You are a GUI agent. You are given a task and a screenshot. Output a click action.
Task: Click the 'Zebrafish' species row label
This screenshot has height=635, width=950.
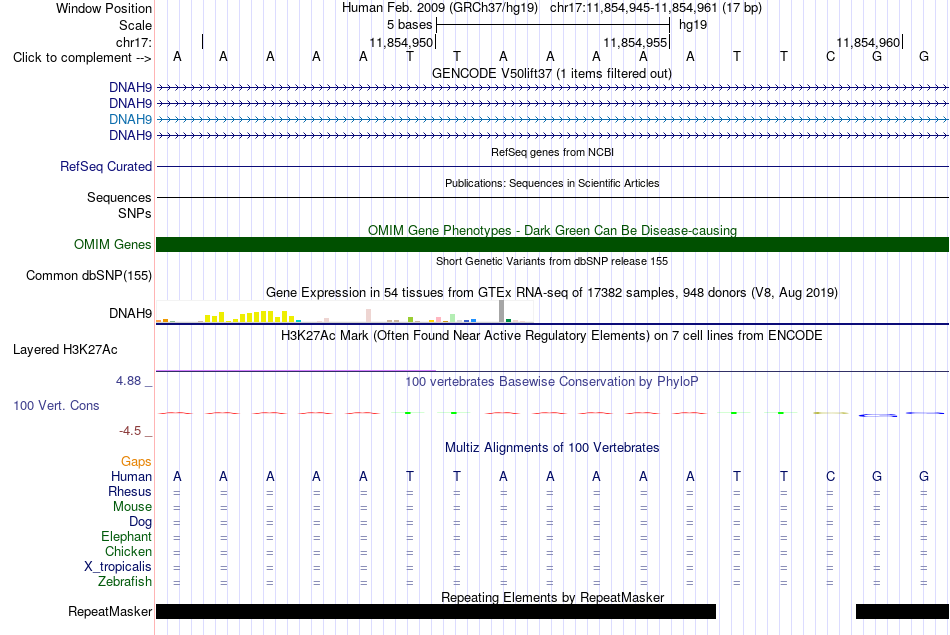[125, 582]
